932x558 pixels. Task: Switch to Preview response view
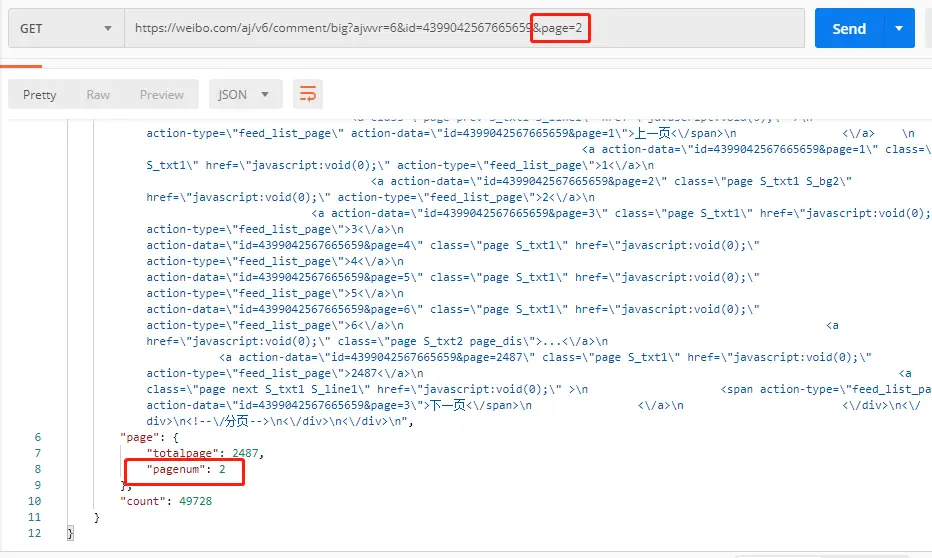(162, 94)
